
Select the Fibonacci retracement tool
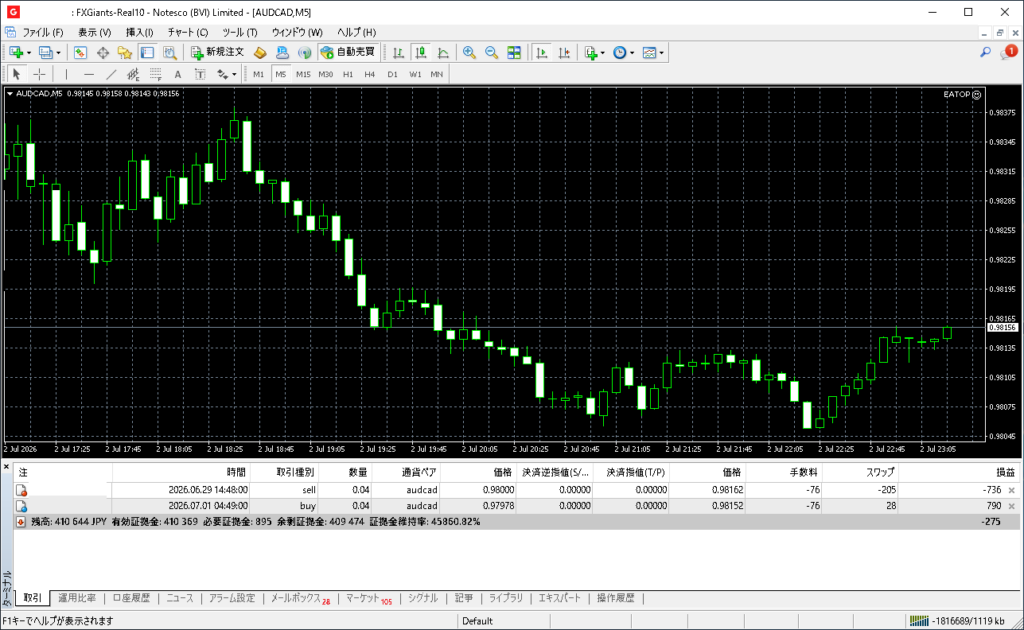(155, 74)
